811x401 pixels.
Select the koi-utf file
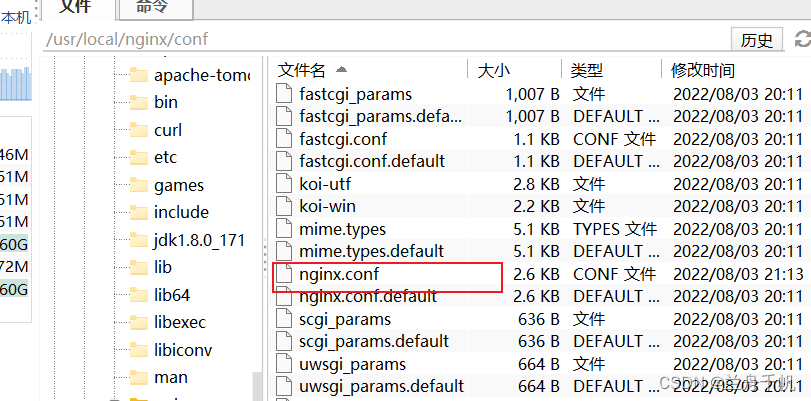325,184
